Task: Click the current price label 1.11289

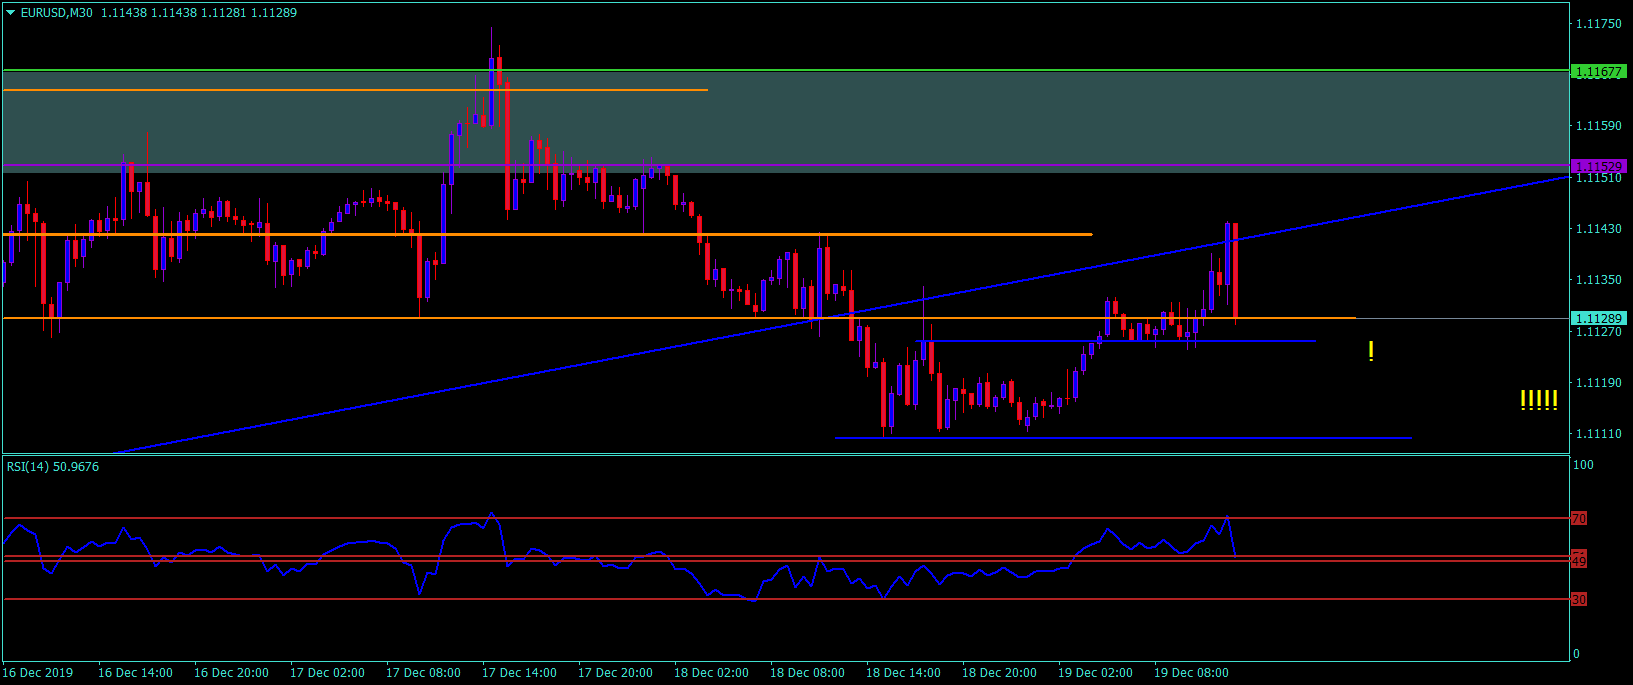Action: [x=1599, y=319]
